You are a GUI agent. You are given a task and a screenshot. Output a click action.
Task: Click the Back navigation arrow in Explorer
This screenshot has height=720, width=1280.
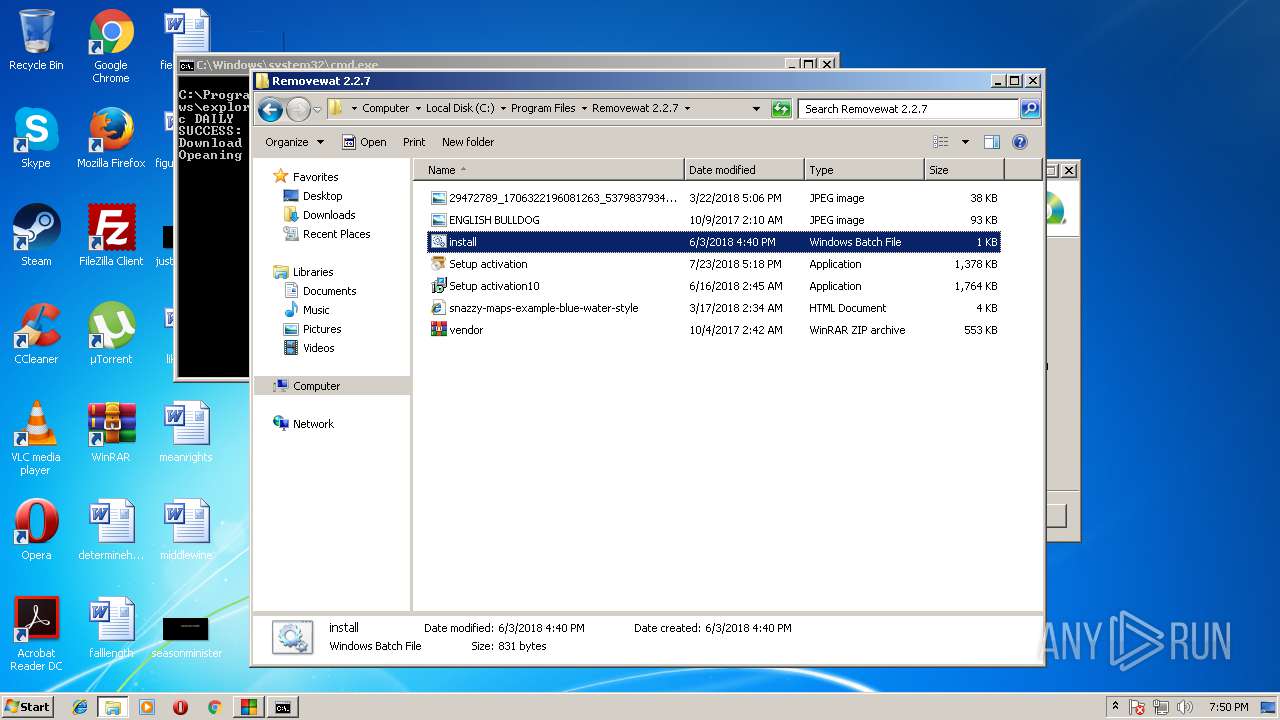point(270,109)
